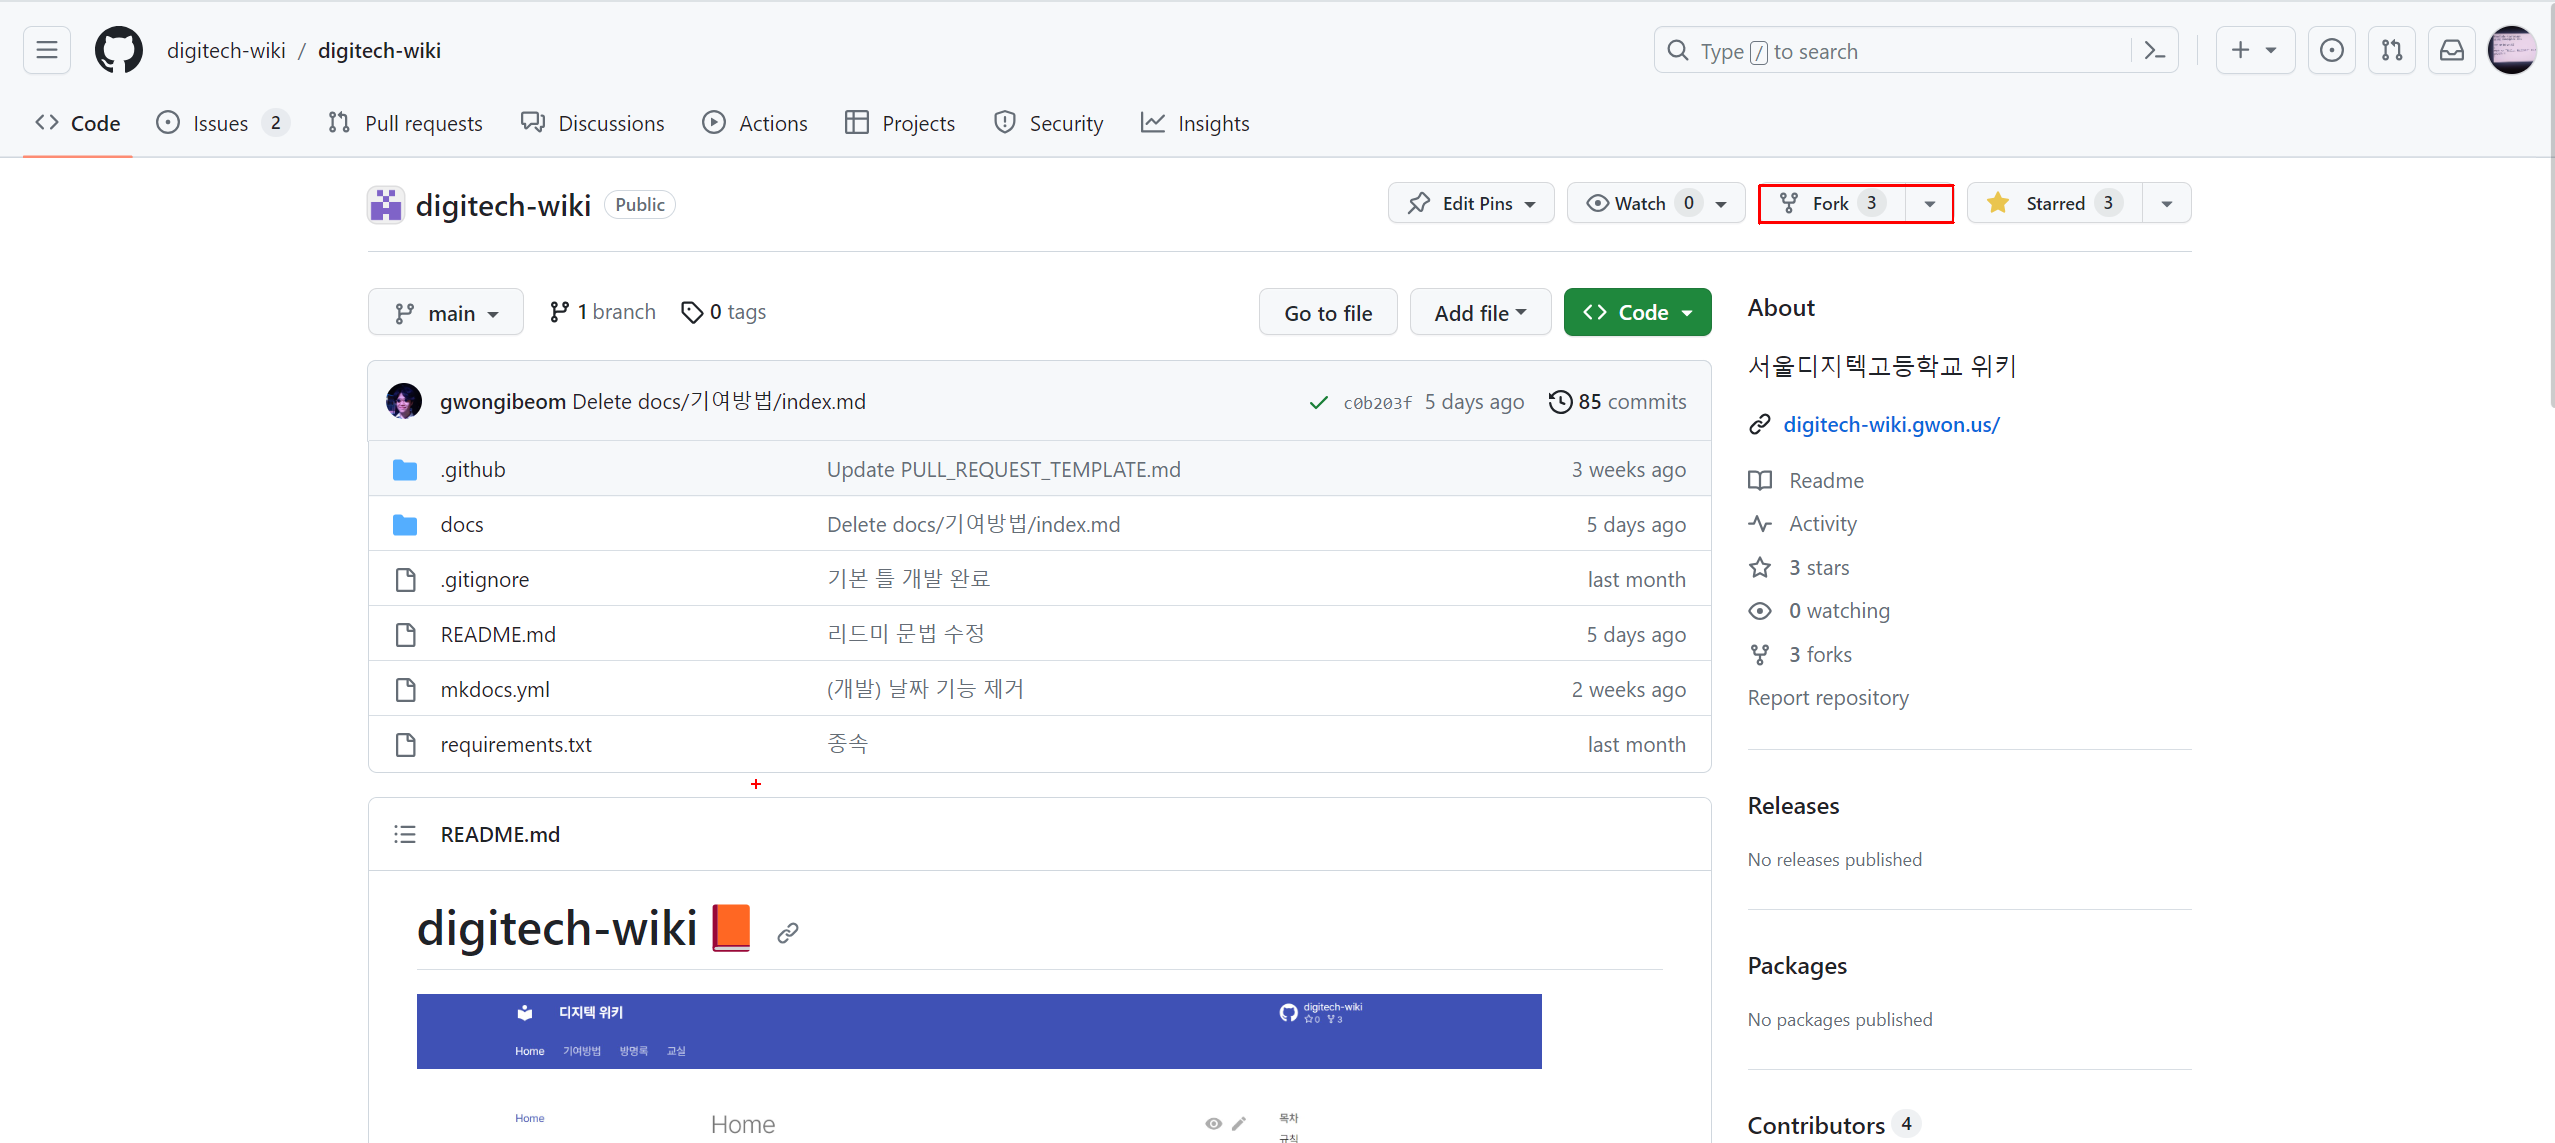Click the README outline list icon

click(405, 834)
